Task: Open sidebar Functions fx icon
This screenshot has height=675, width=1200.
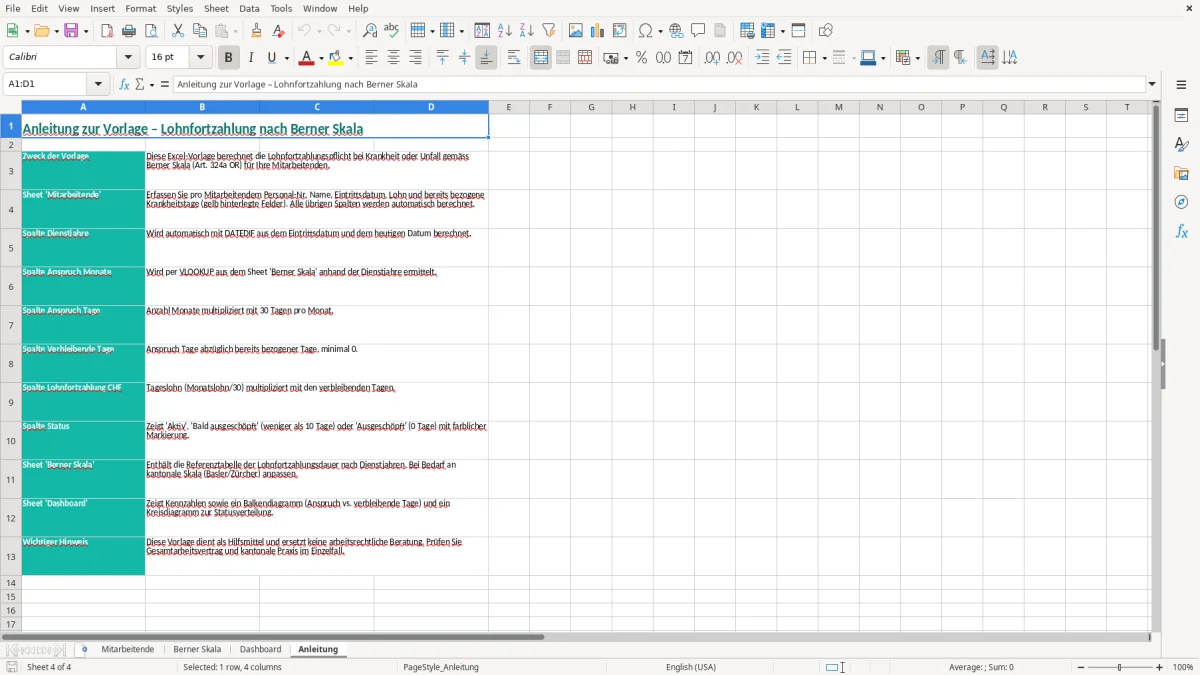Action: click(x=1181, y=231)
